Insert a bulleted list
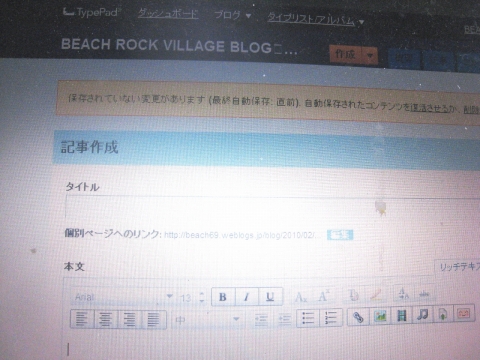Image resolution: width=480 pixels, height=360 pixels. click(x=308, y=318)
